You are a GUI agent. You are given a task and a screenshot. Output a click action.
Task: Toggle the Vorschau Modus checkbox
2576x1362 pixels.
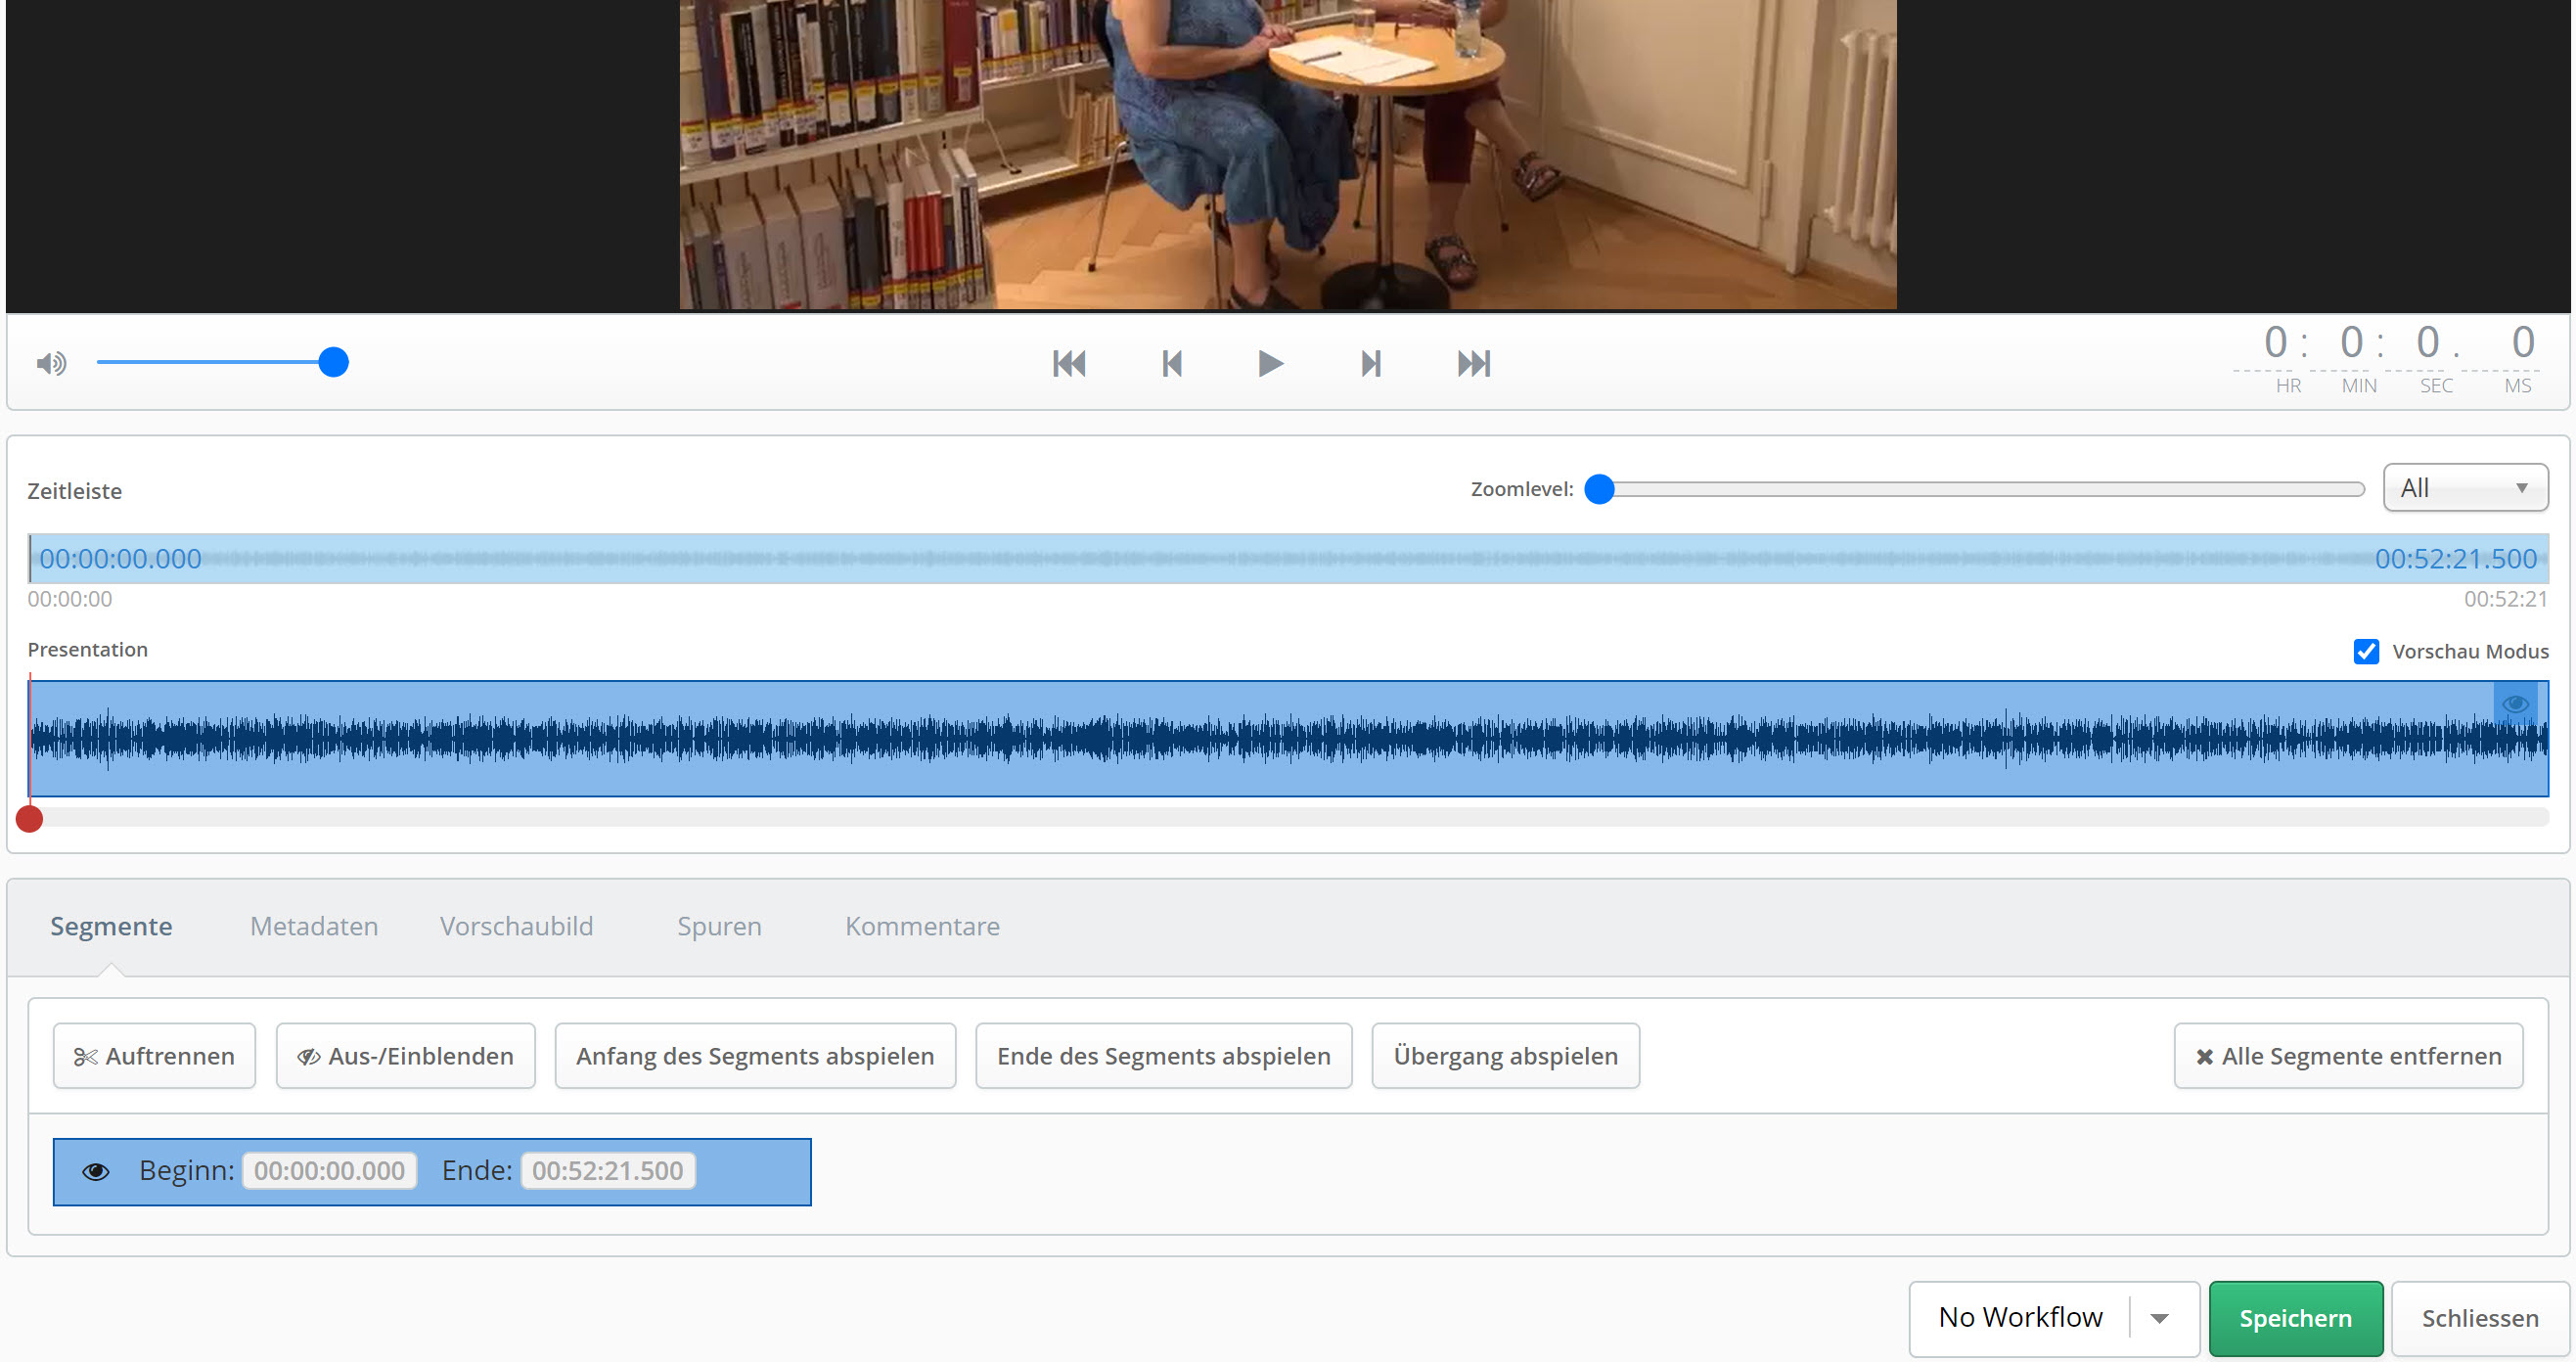tap(2365, 652)
